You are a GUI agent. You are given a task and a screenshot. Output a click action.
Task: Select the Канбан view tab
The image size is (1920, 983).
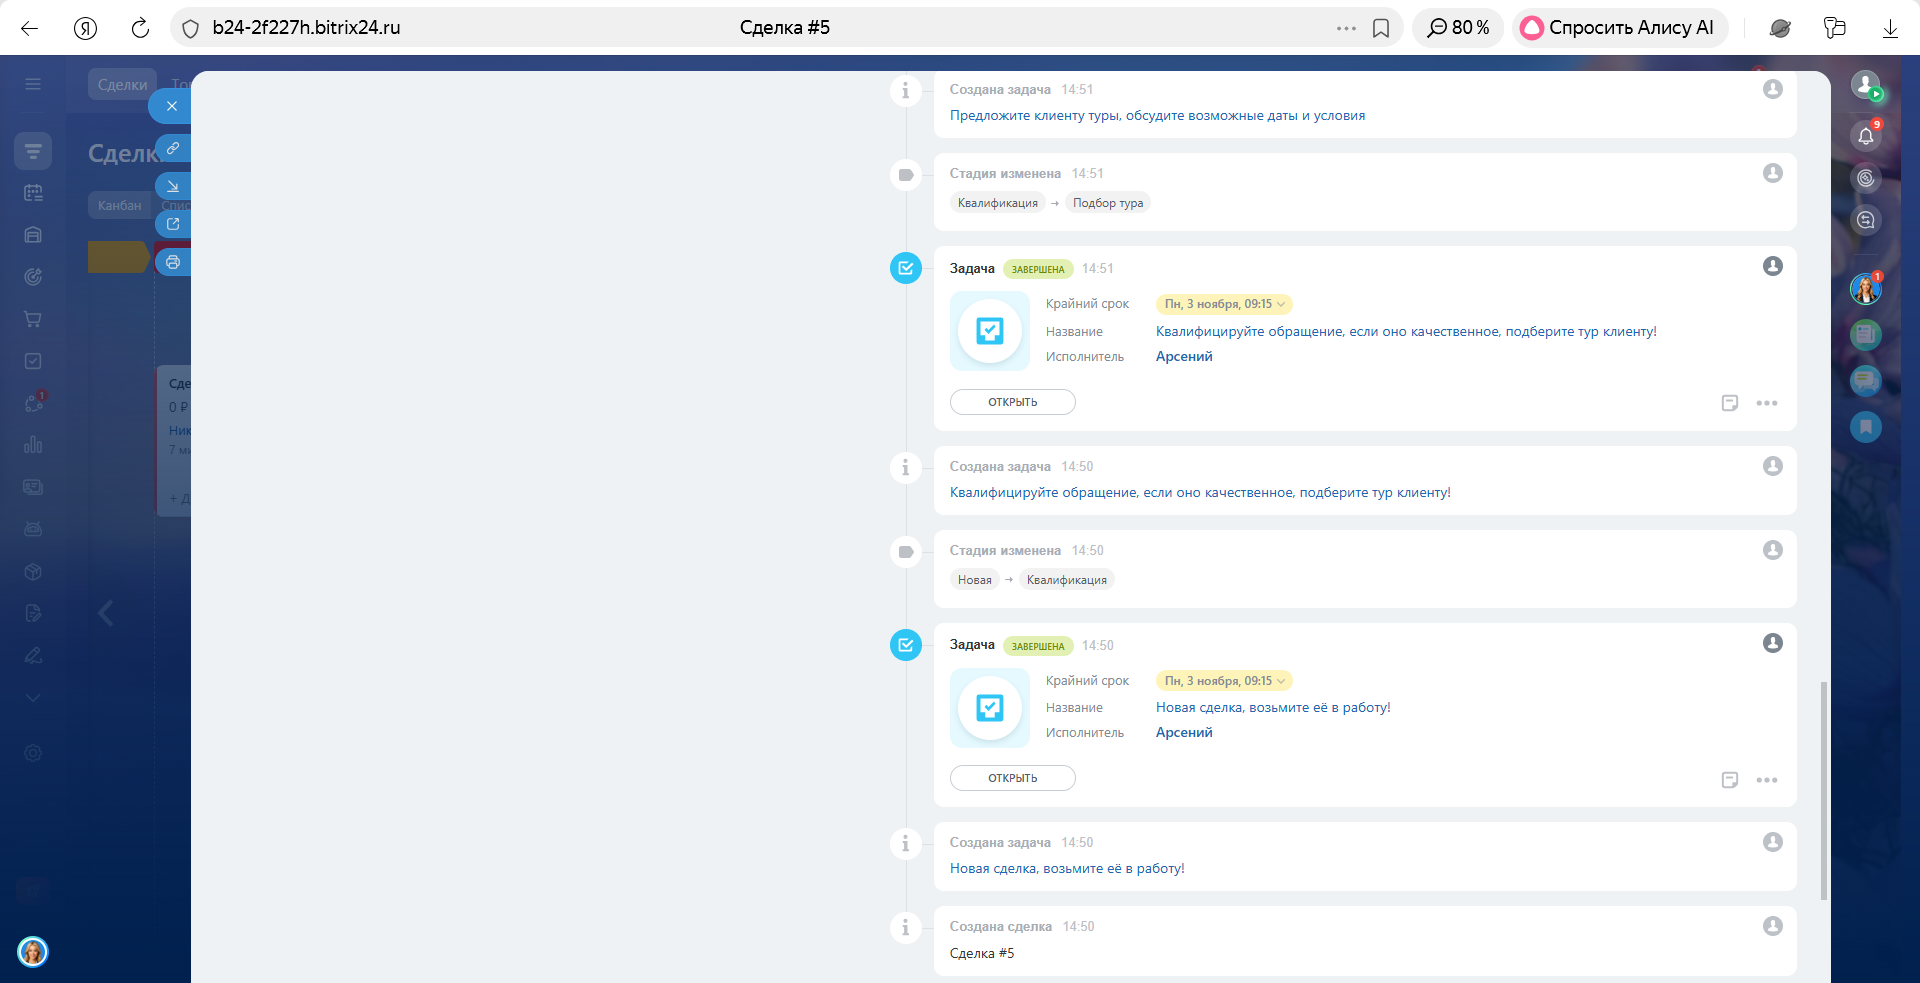(x=119, y=205)
